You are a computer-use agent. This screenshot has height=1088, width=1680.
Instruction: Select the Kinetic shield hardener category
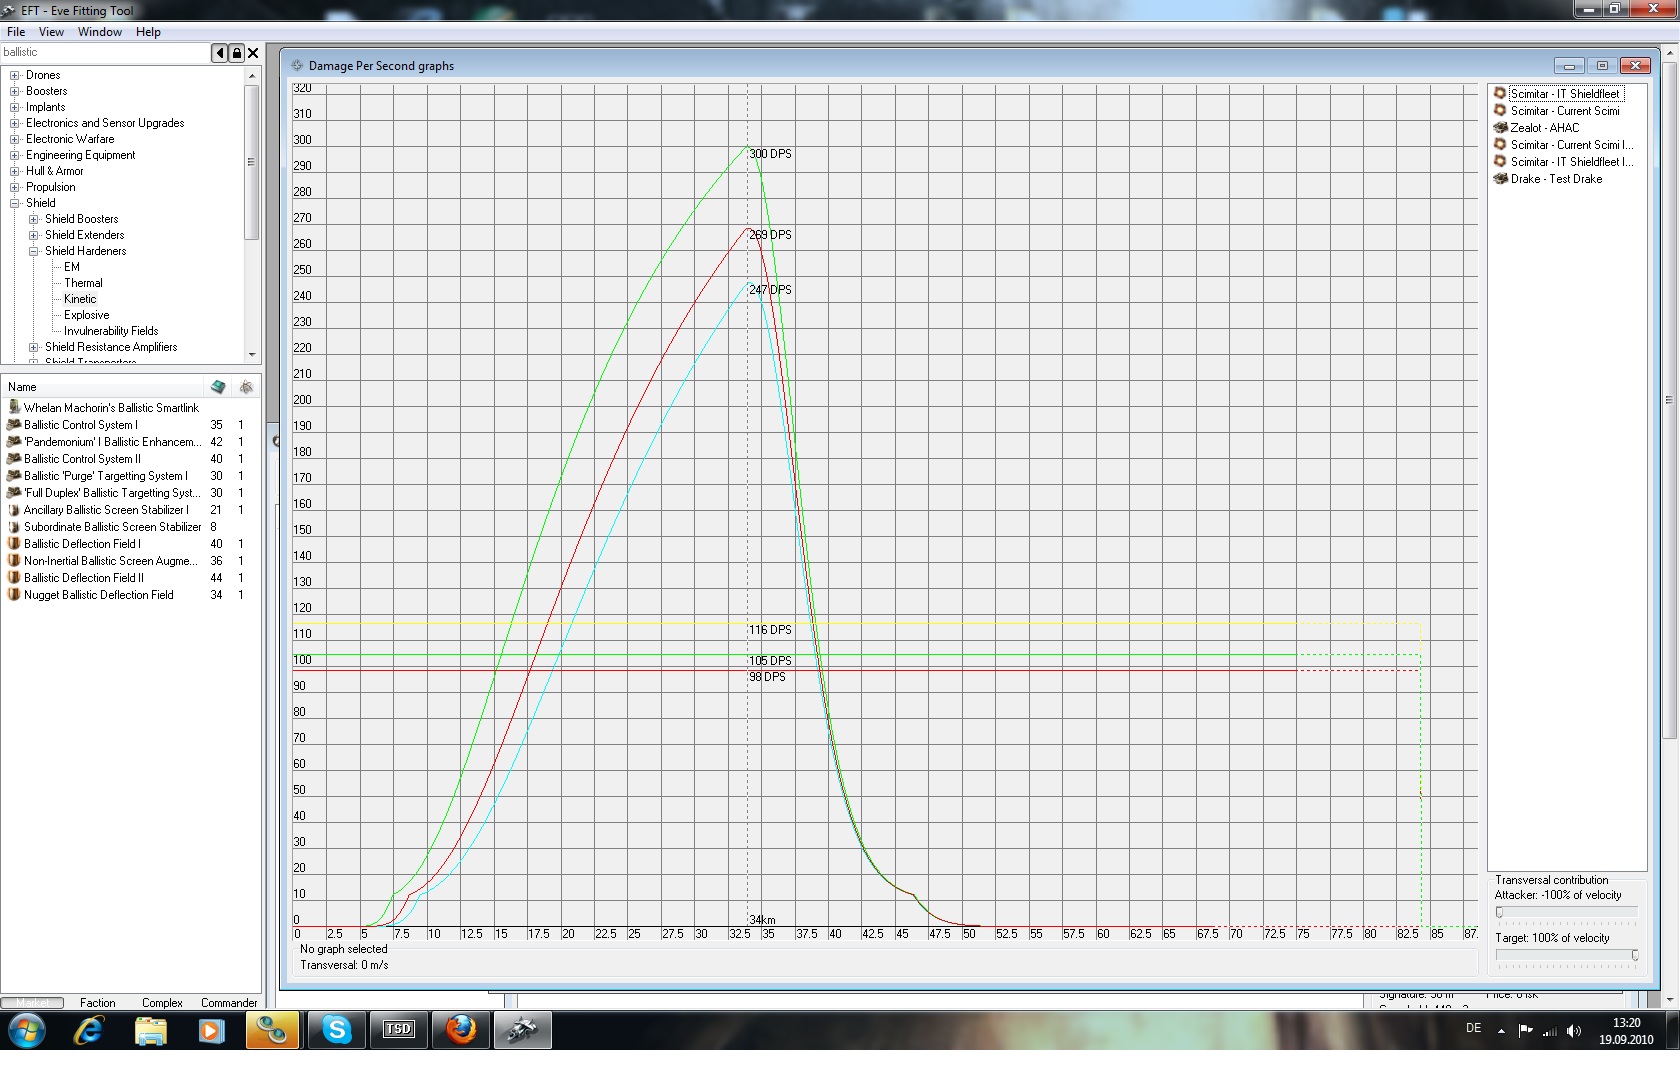coord(80,299)
